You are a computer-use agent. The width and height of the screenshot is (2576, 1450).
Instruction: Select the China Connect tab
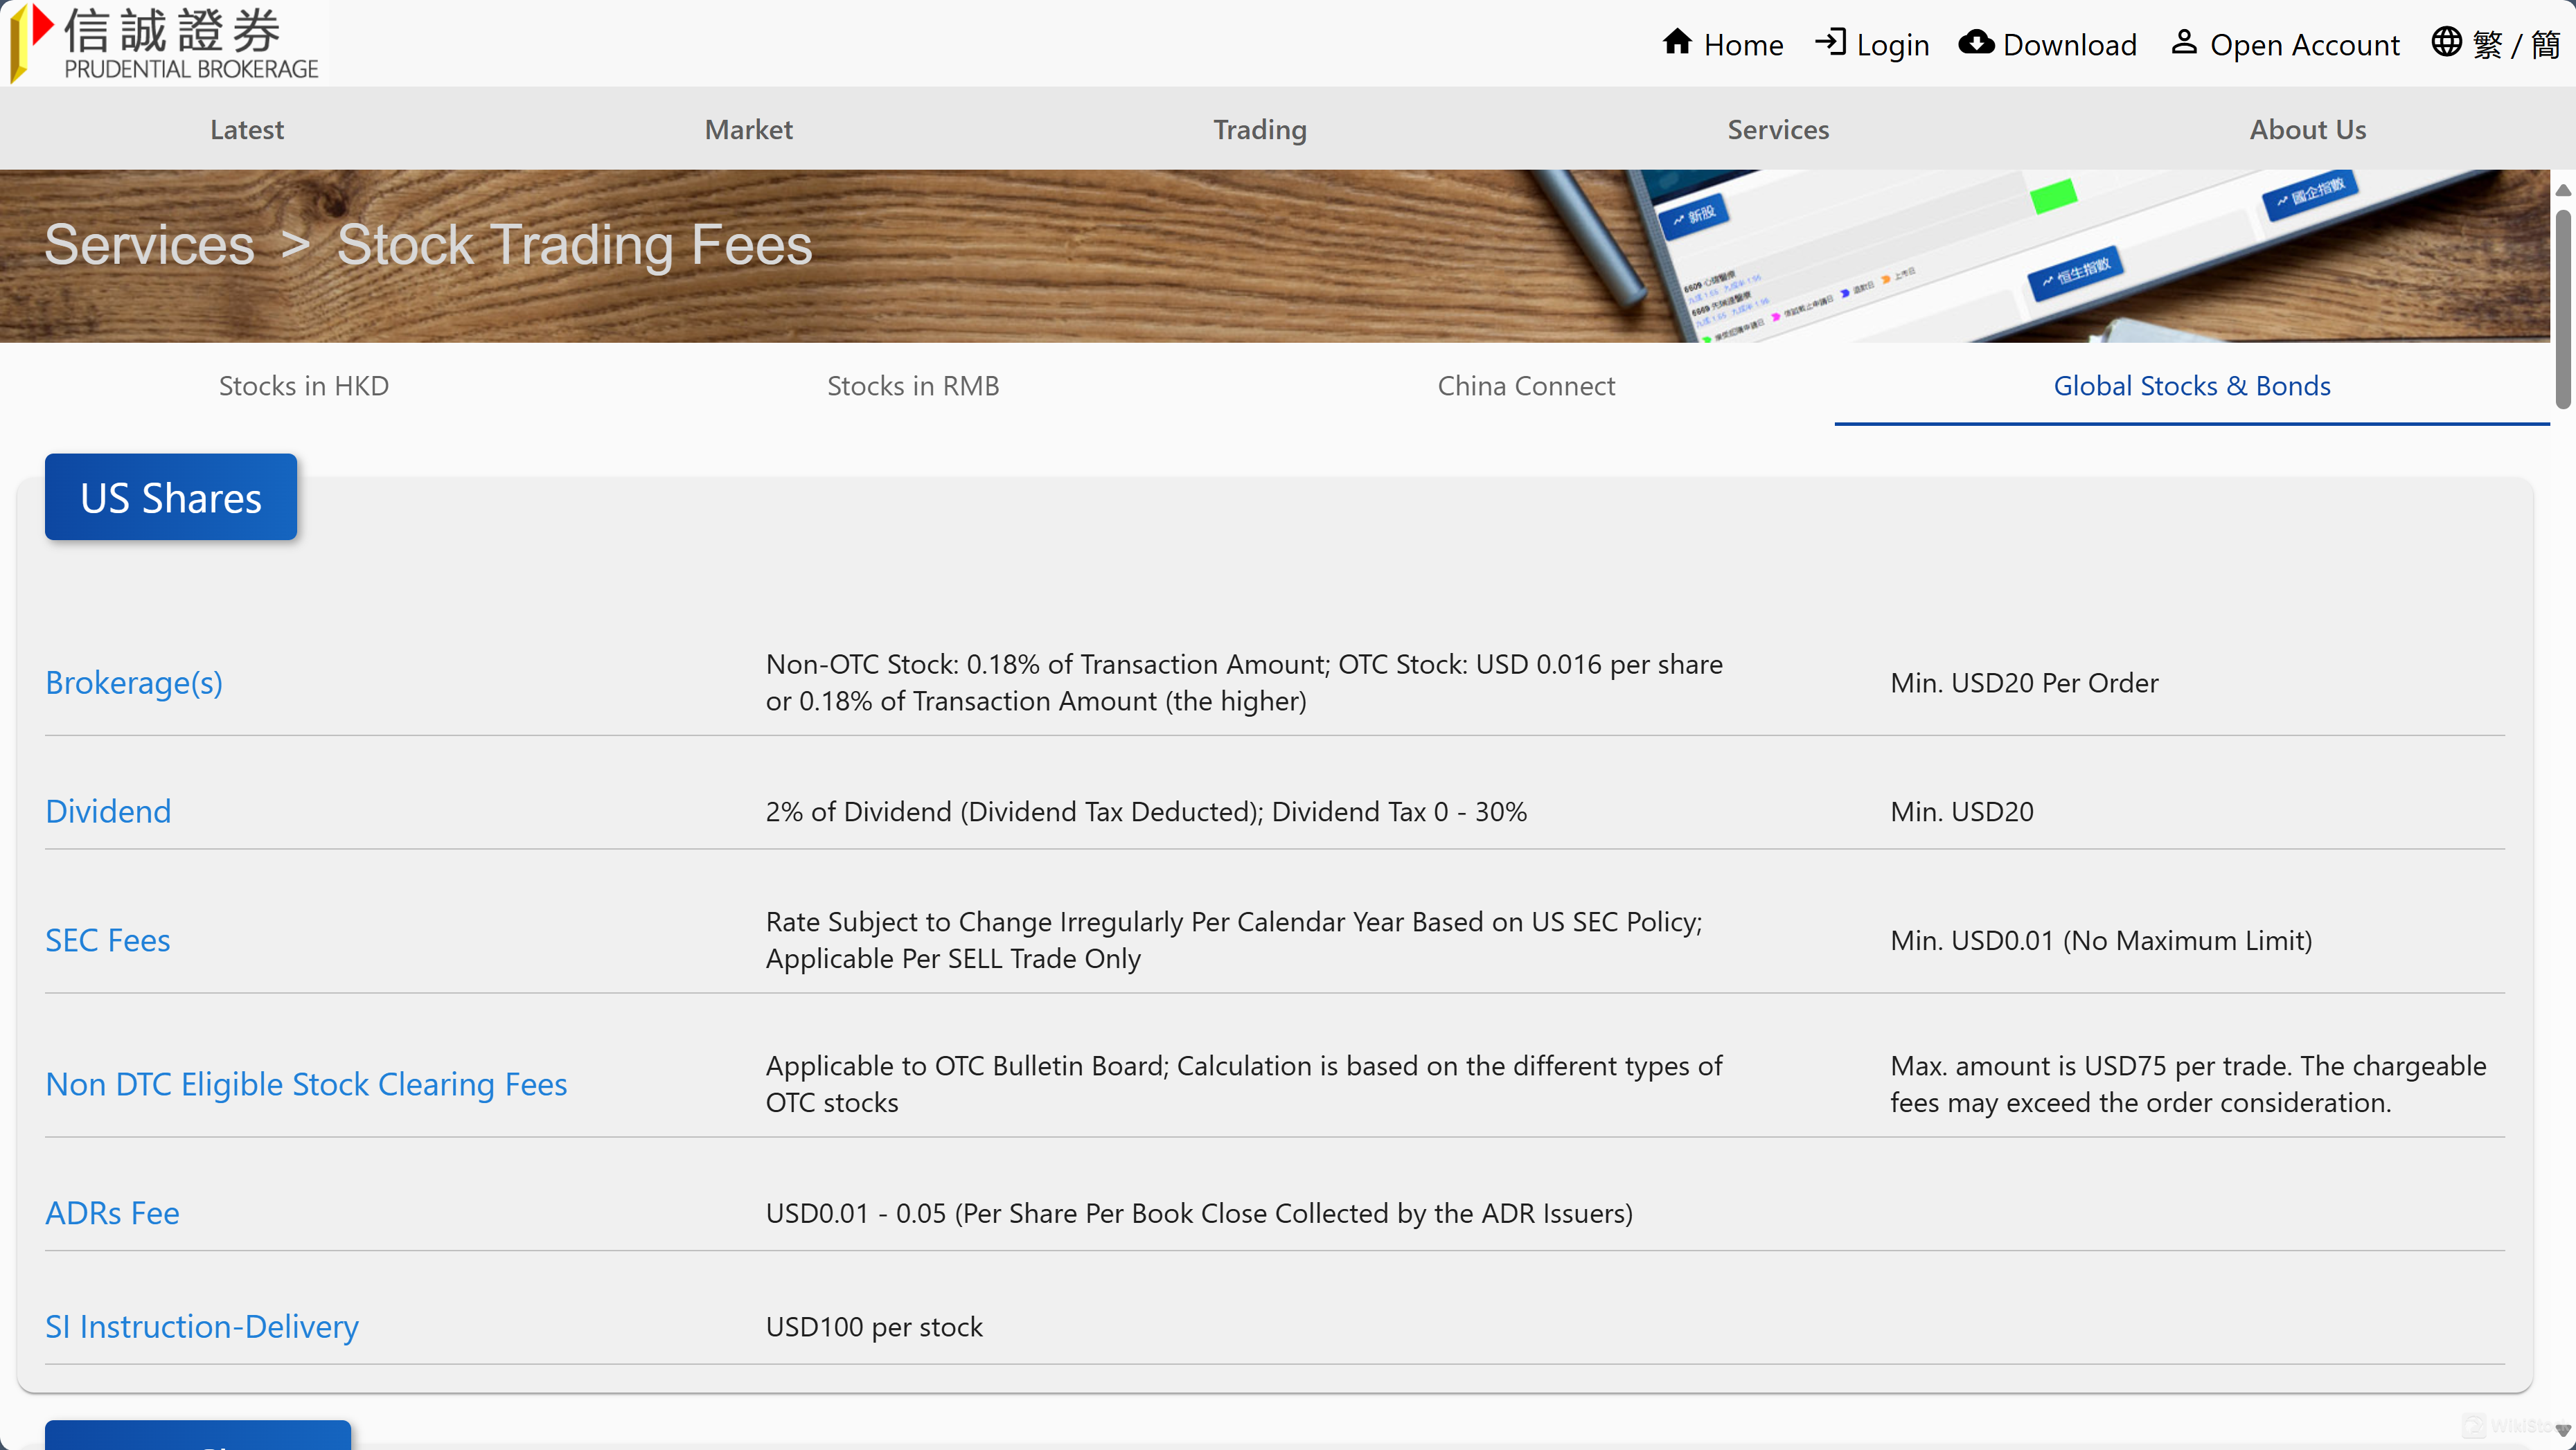(1525, 386)
